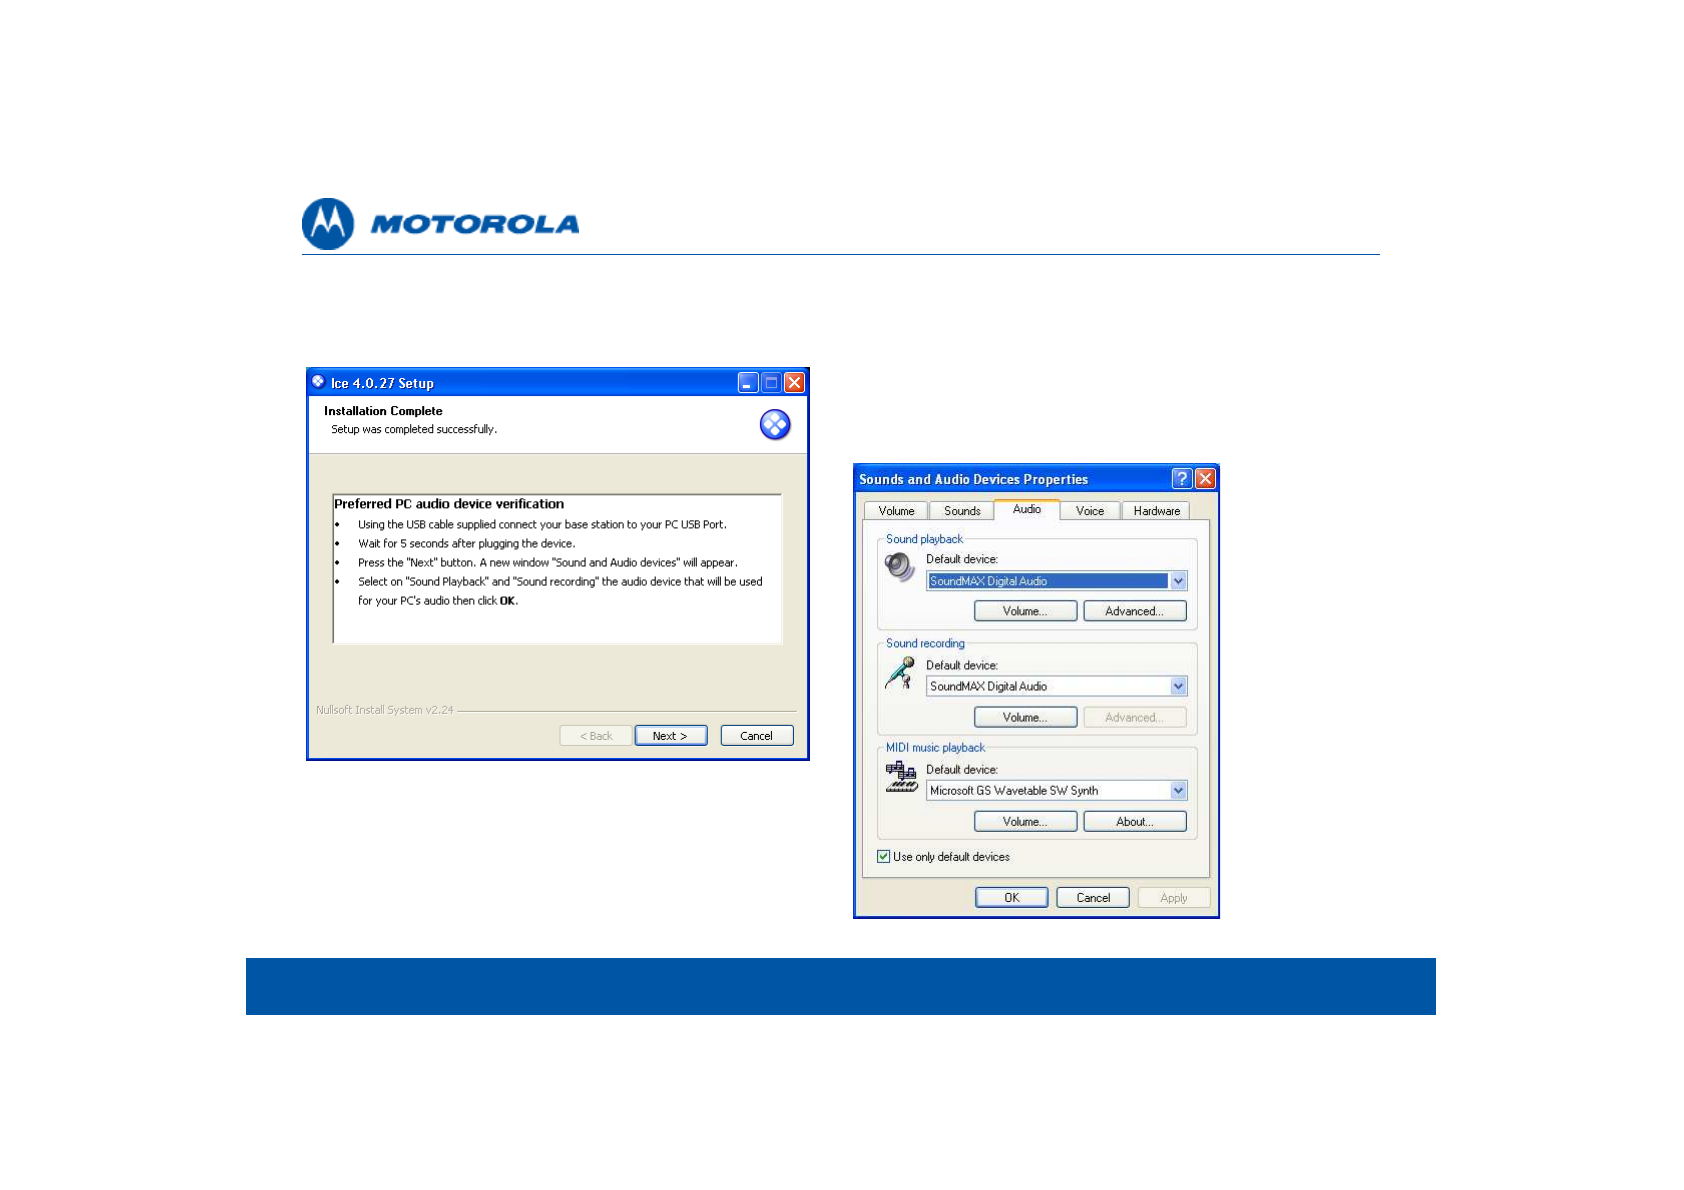The height and width of the screenshot is (1190, 1684).
Task: Click the 'Installation Complete' heading text
Action: tap(383, 411)
